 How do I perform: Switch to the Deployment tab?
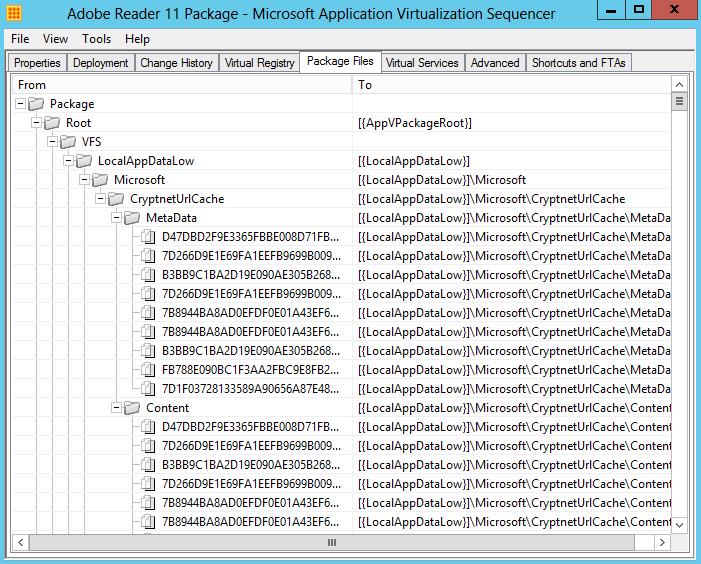101,63
